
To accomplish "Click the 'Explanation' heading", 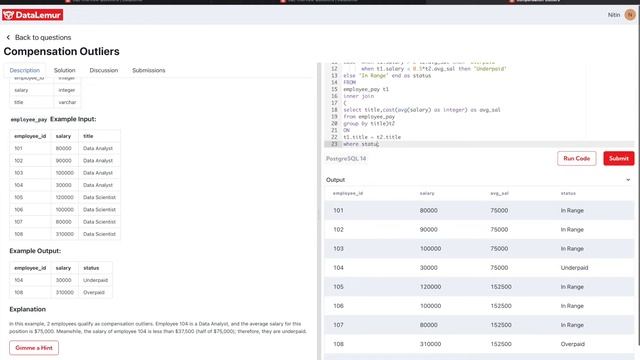I will [27, 309].
